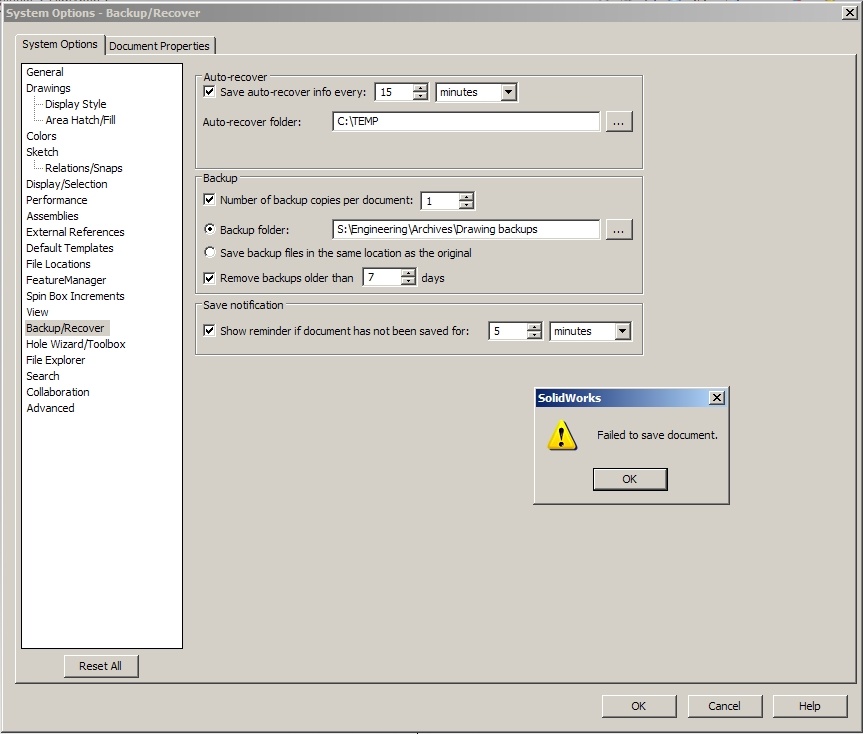Image resolution: width=863 pixels, height=734 pixels.
Task: Increase the remove backups days value
Action: click(x=408, y=273)
